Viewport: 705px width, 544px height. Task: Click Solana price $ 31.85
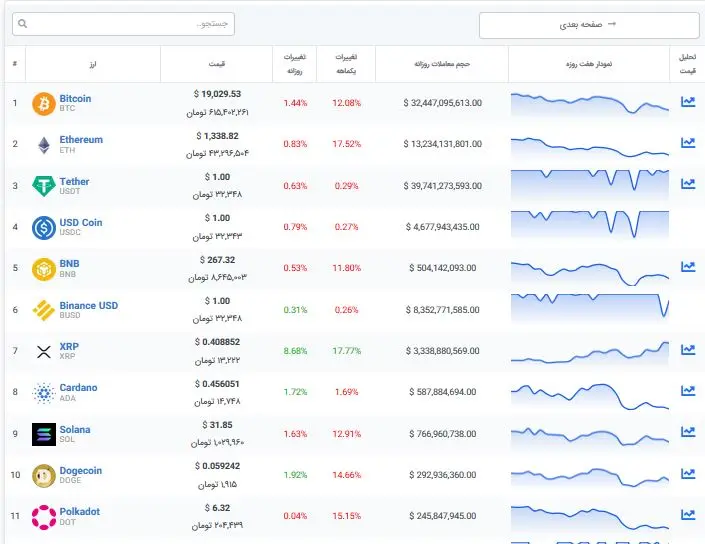[x=217, y=425]
